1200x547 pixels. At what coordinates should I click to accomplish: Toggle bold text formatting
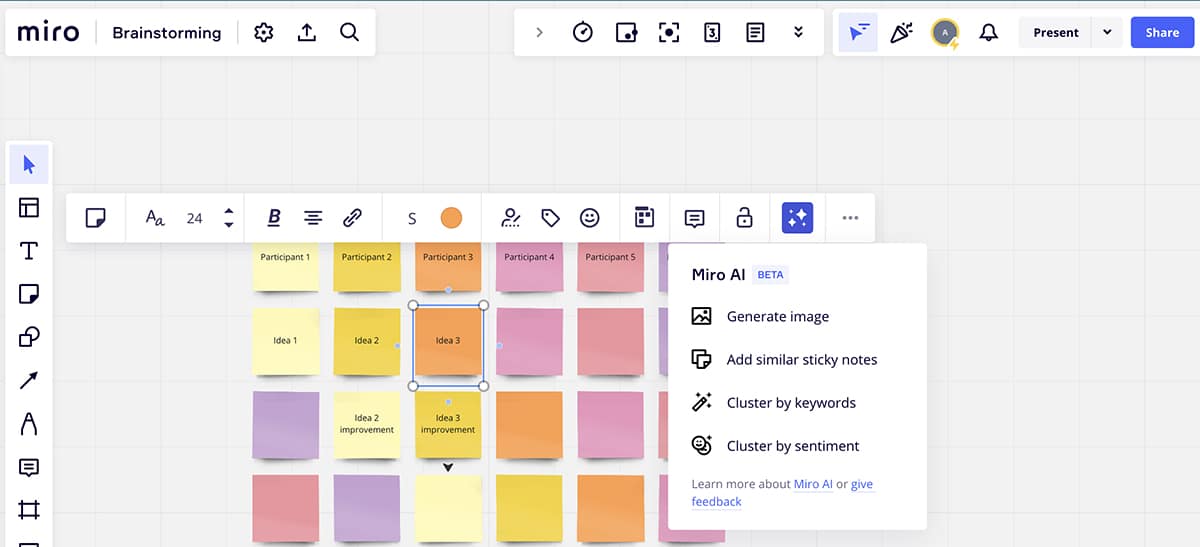click(274, 218)
